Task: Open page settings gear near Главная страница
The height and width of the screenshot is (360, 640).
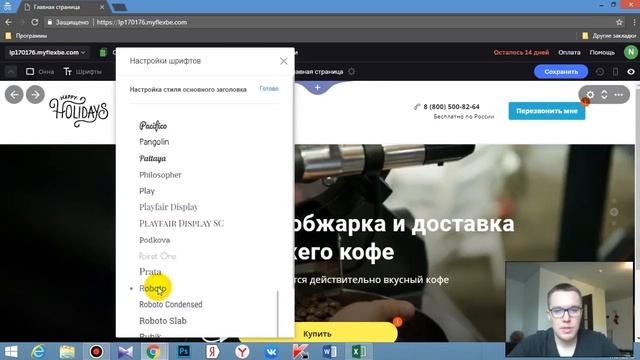Action: click(351, 71)
